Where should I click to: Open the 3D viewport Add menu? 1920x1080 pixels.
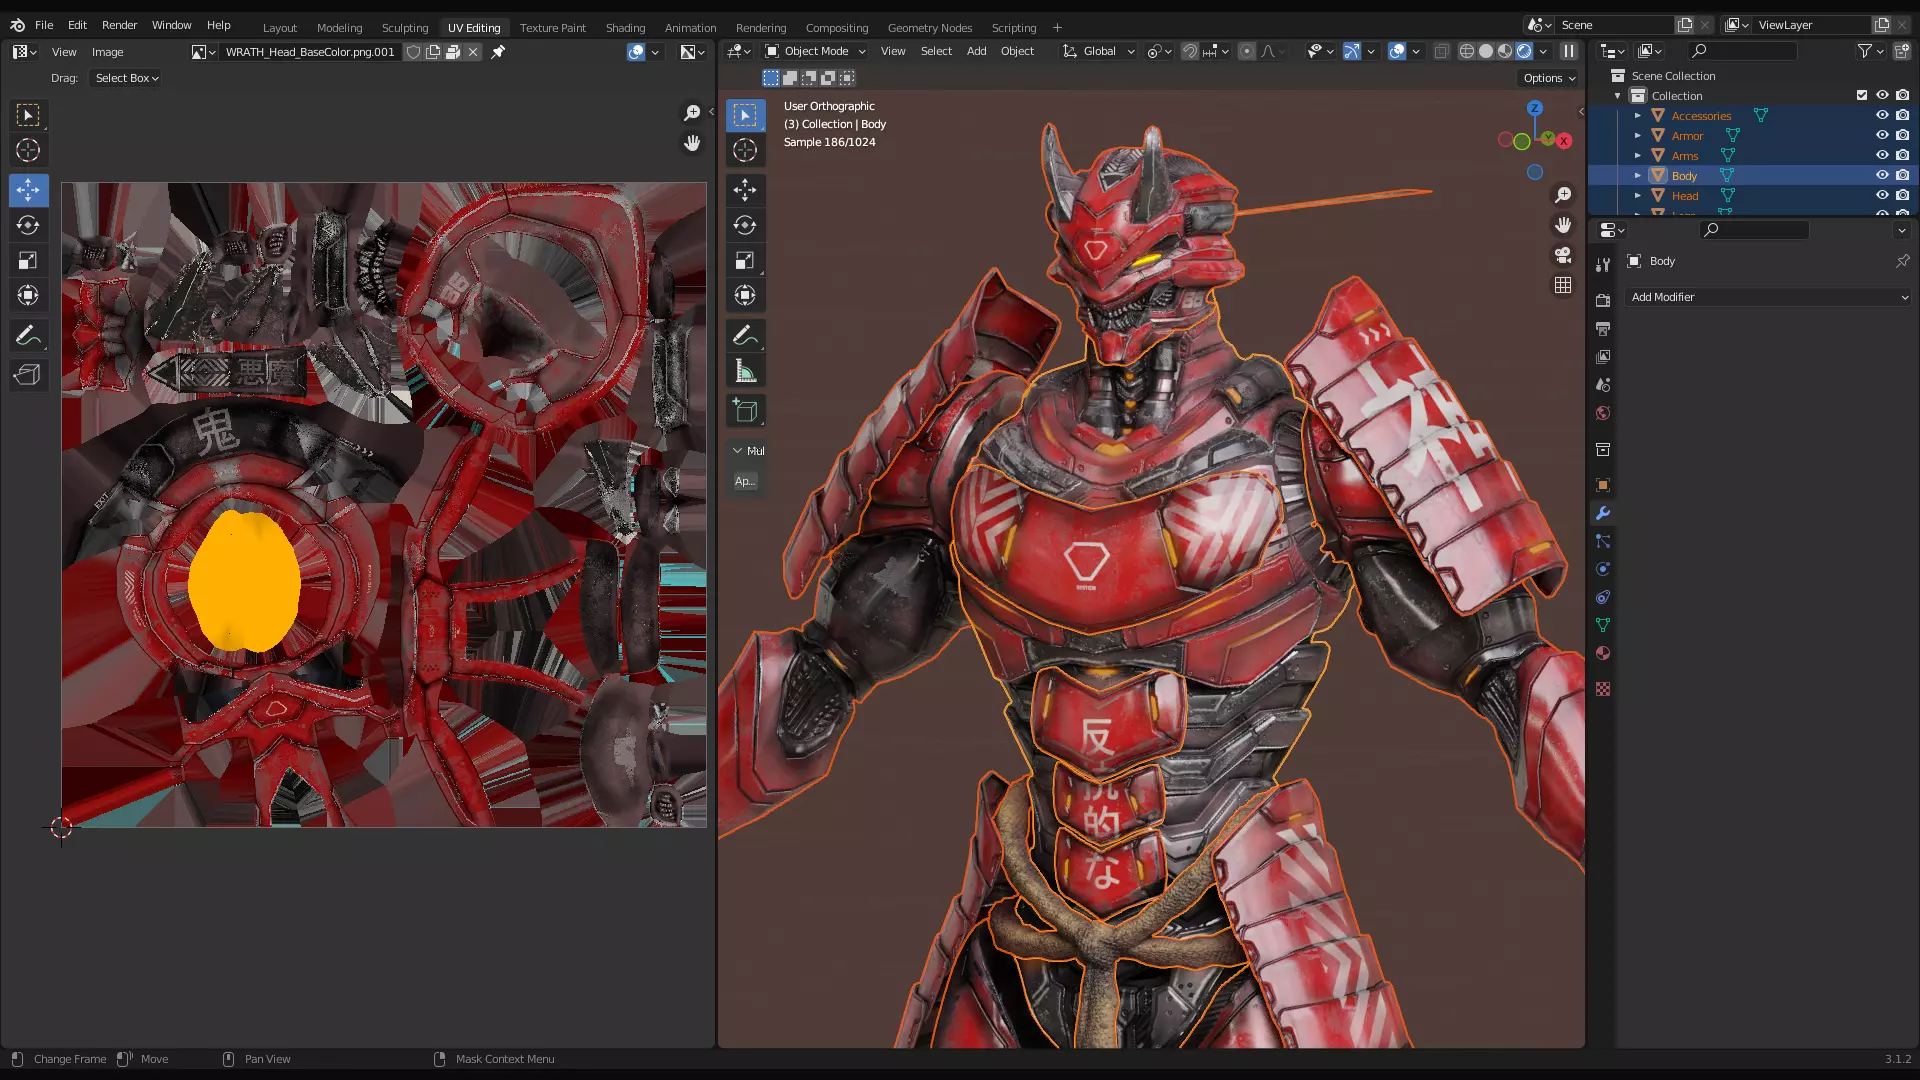976,51
